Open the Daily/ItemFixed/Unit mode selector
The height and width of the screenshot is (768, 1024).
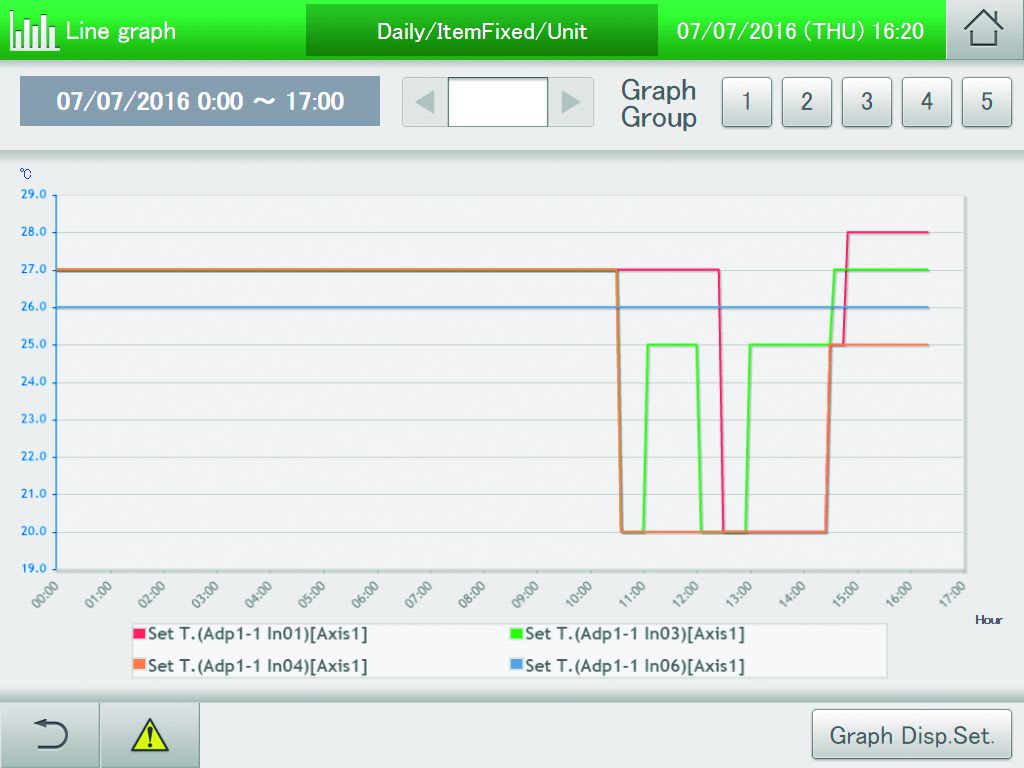[481, 31]
